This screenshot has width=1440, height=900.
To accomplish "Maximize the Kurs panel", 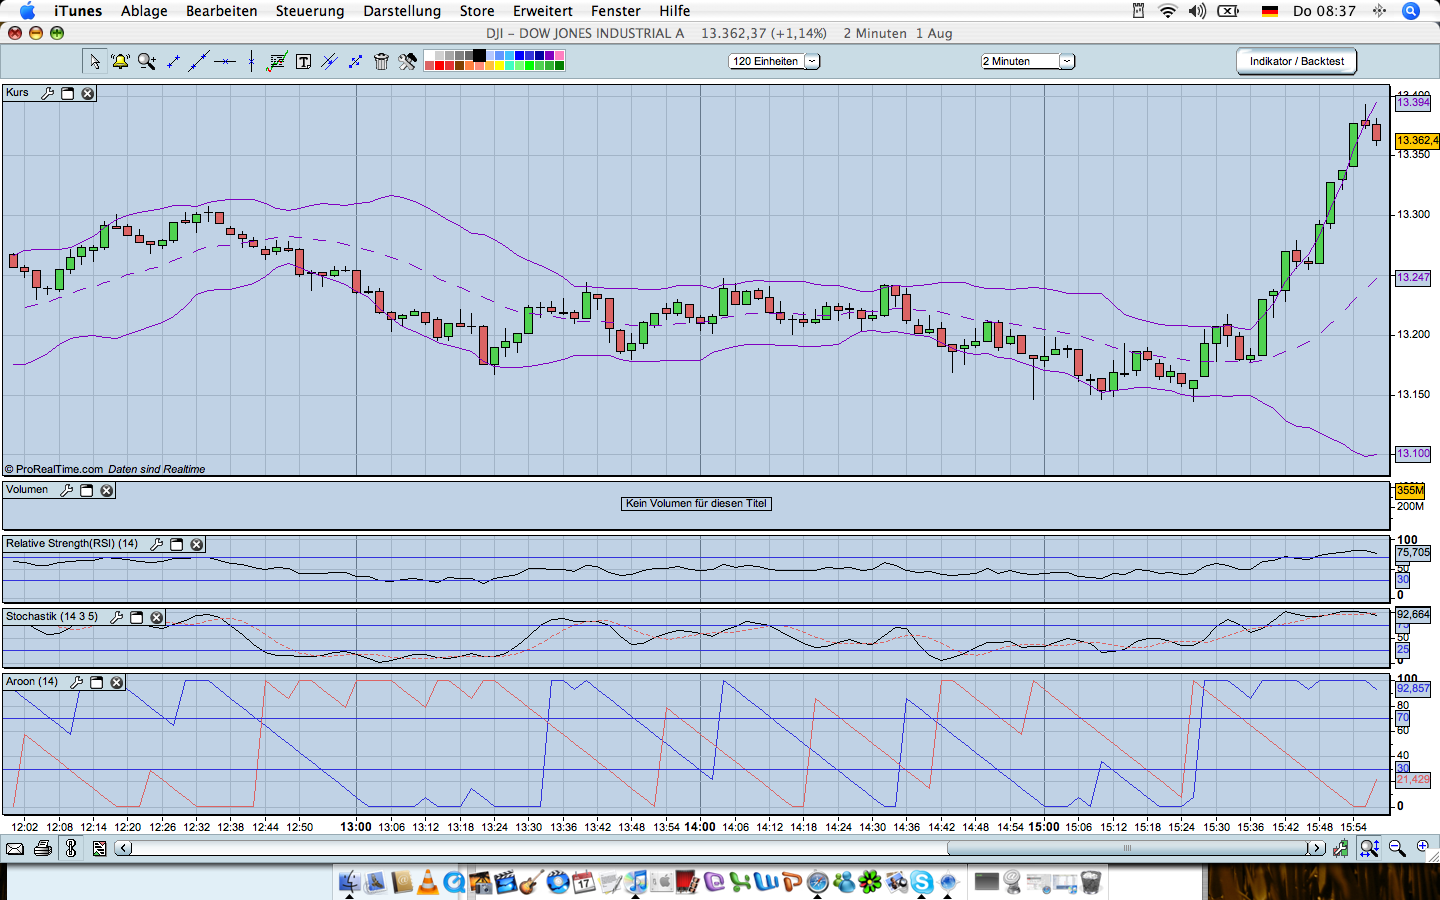I will [68, 93].
